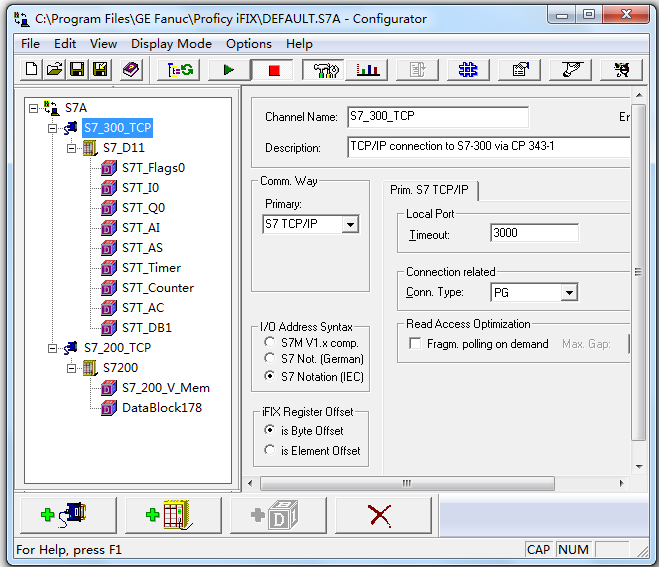Select S7T_Timer datablock in tree
Viewport: 659px width, 567px height.
pos(151,268)
